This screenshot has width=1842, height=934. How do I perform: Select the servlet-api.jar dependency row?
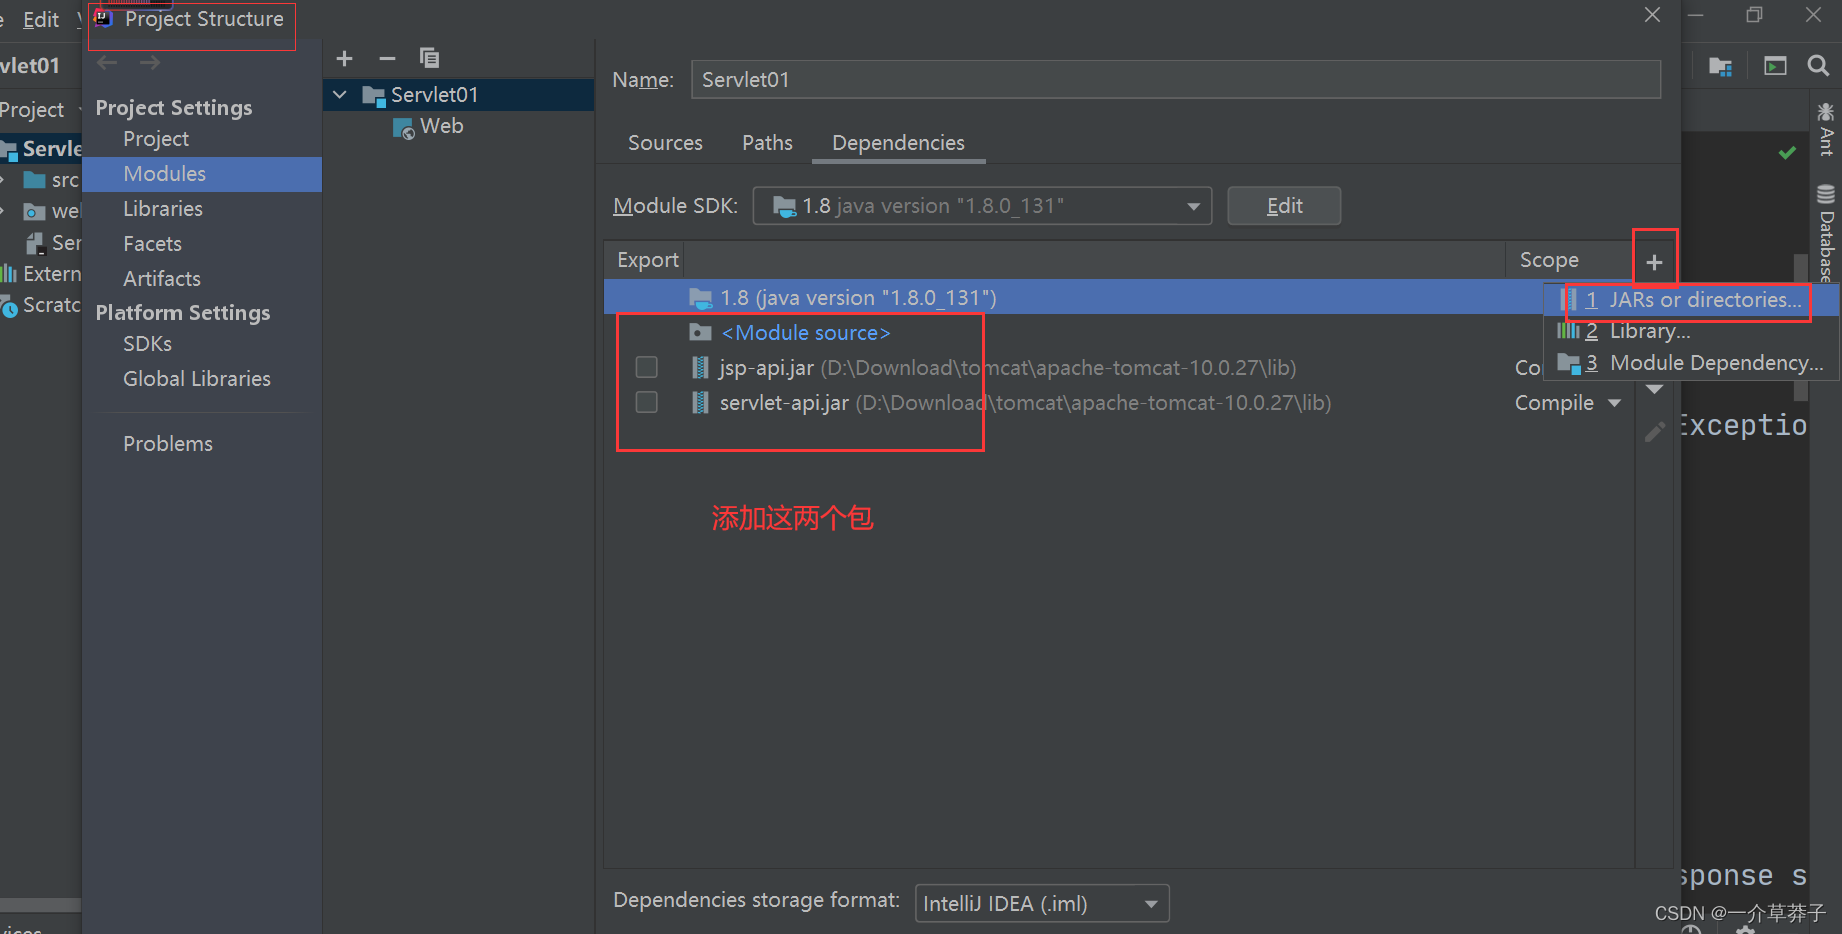pos(1118,403)
